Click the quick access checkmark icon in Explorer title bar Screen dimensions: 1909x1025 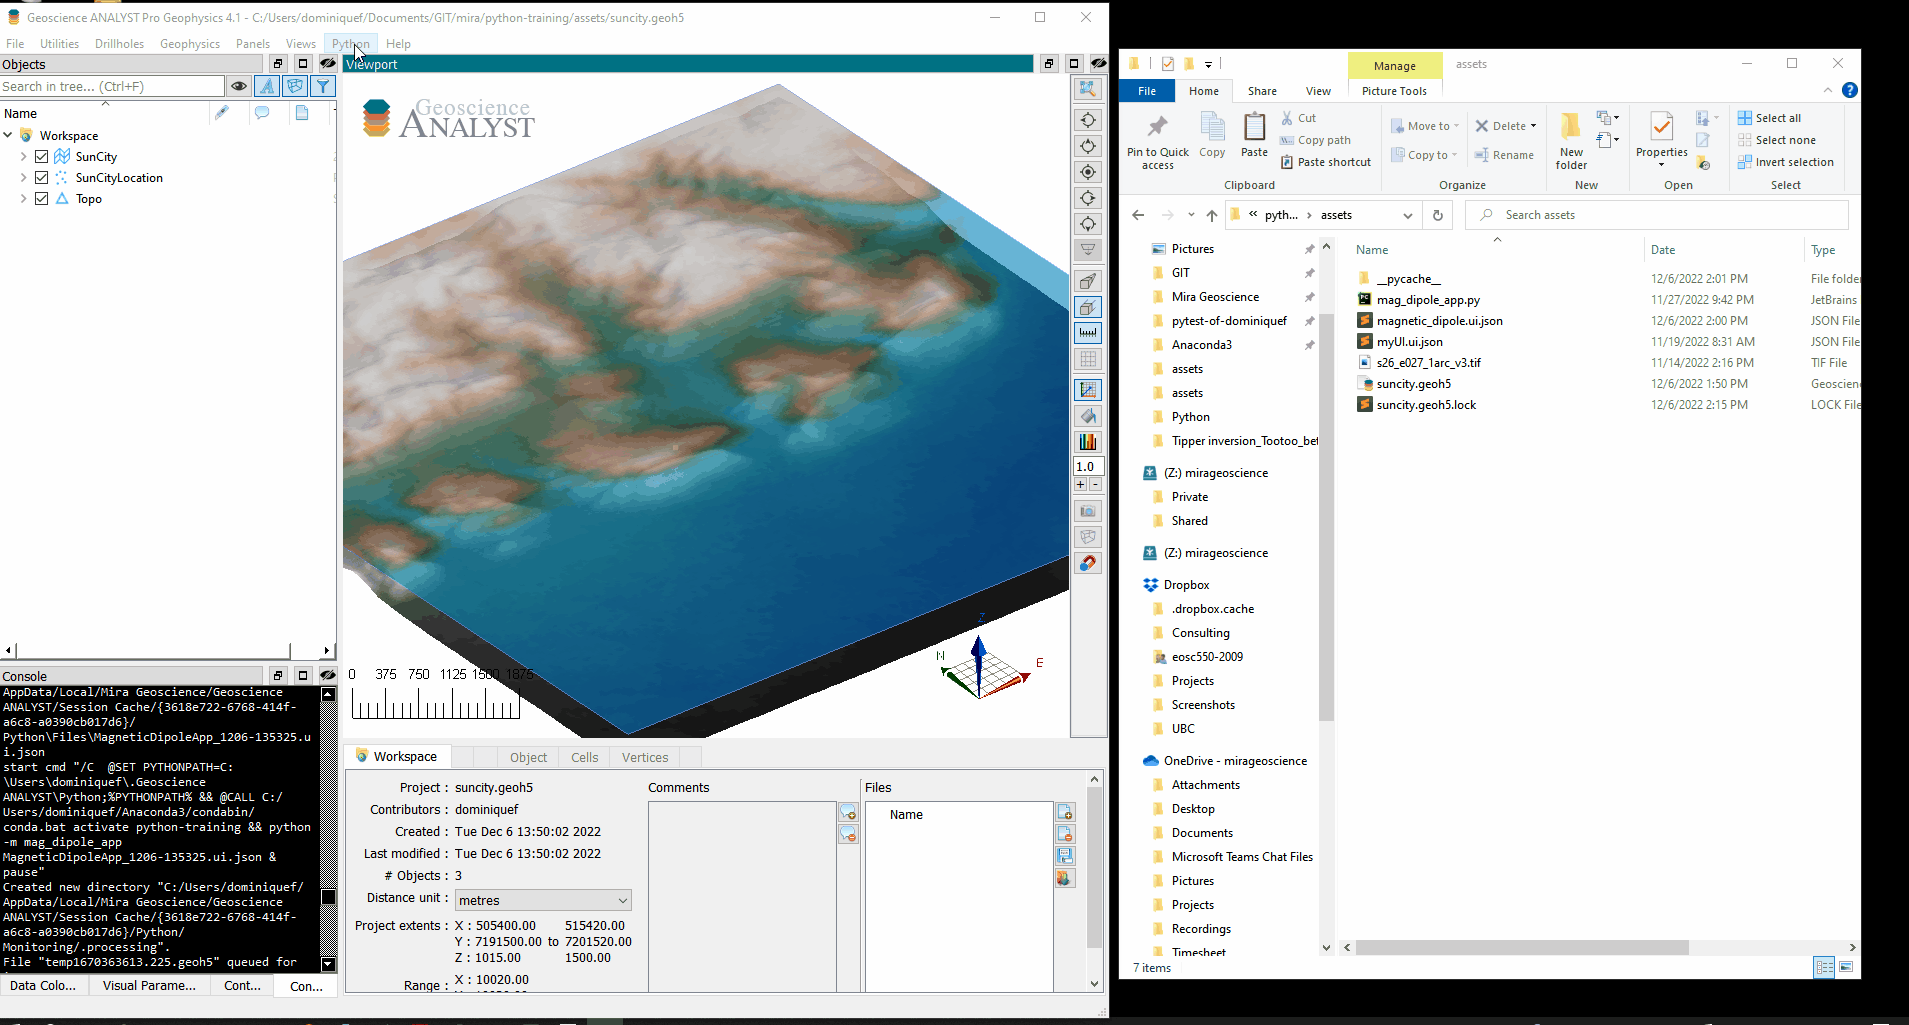(1167, 64)
